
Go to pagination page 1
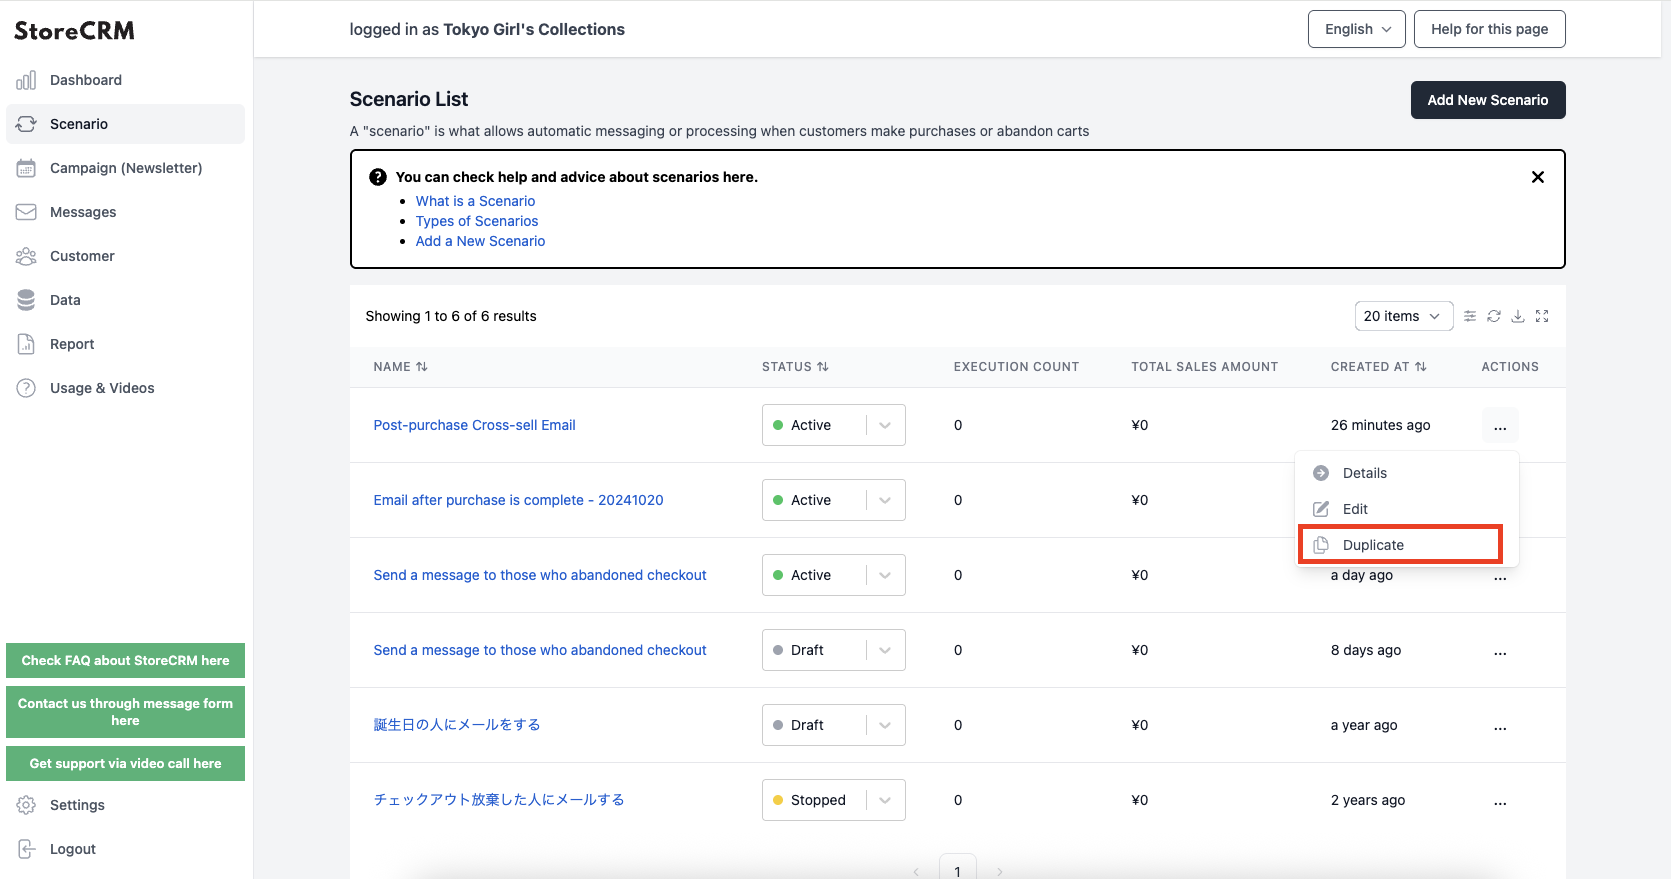(x=957, y=868)
